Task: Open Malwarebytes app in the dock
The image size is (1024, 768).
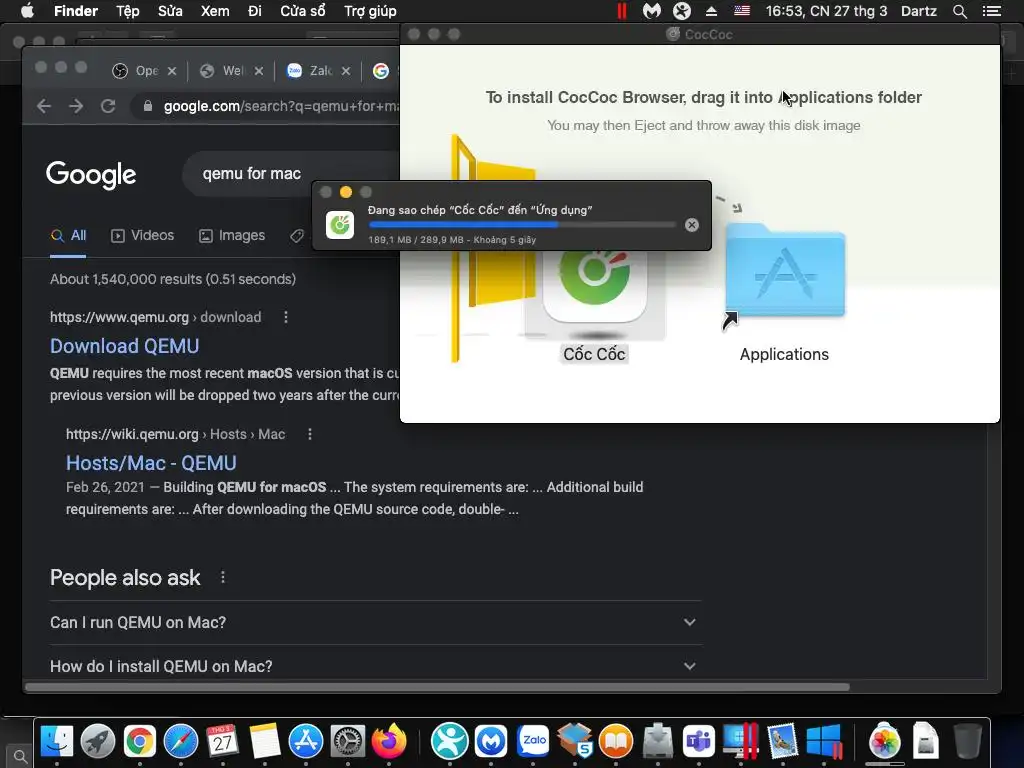Action: pyautogui.click(x=491, y=741)
